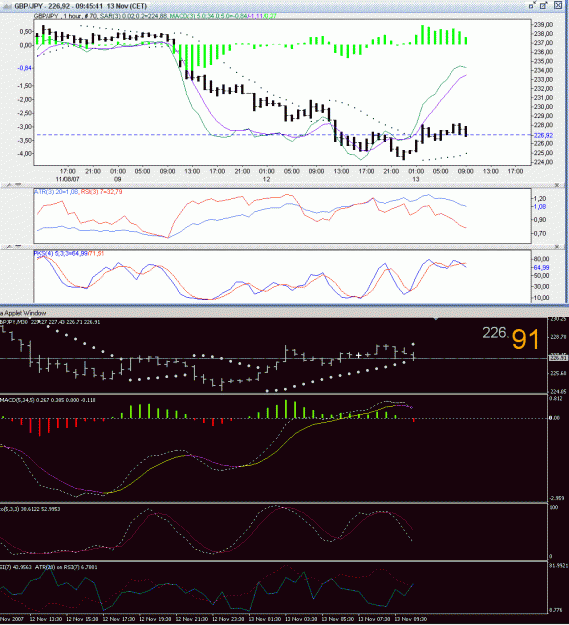The image size is (569, 625).
Task: Click the green MACD(3) indicator label
Action: 208,16
